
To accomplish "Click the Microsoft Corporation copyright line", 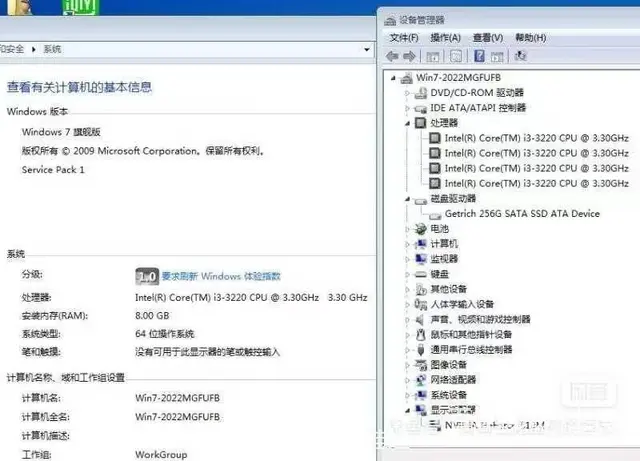I will 143,151.
